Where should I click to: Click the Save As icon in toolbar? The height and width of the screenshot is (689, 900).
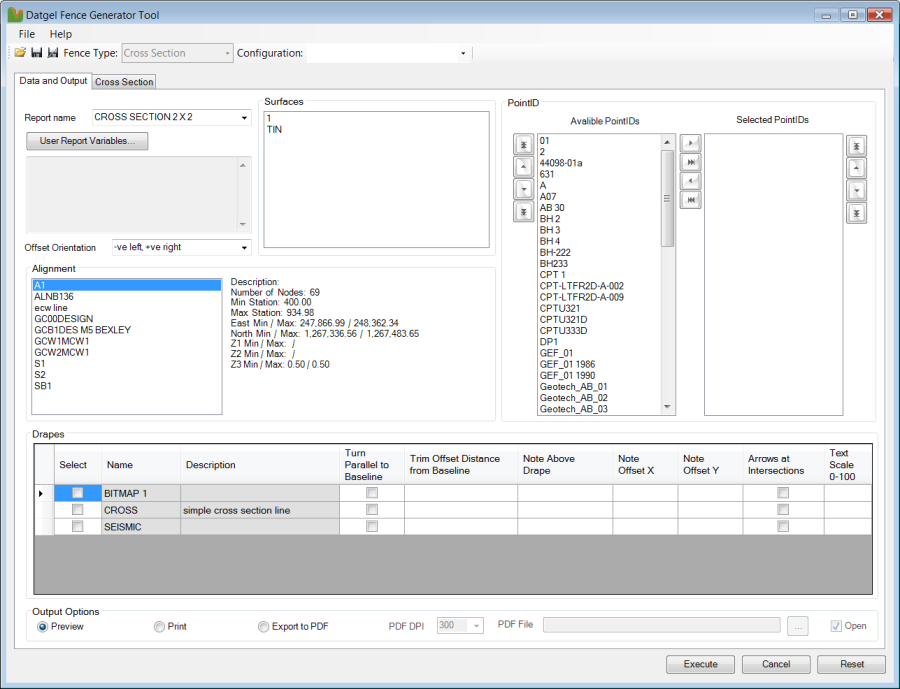[53, 53]
